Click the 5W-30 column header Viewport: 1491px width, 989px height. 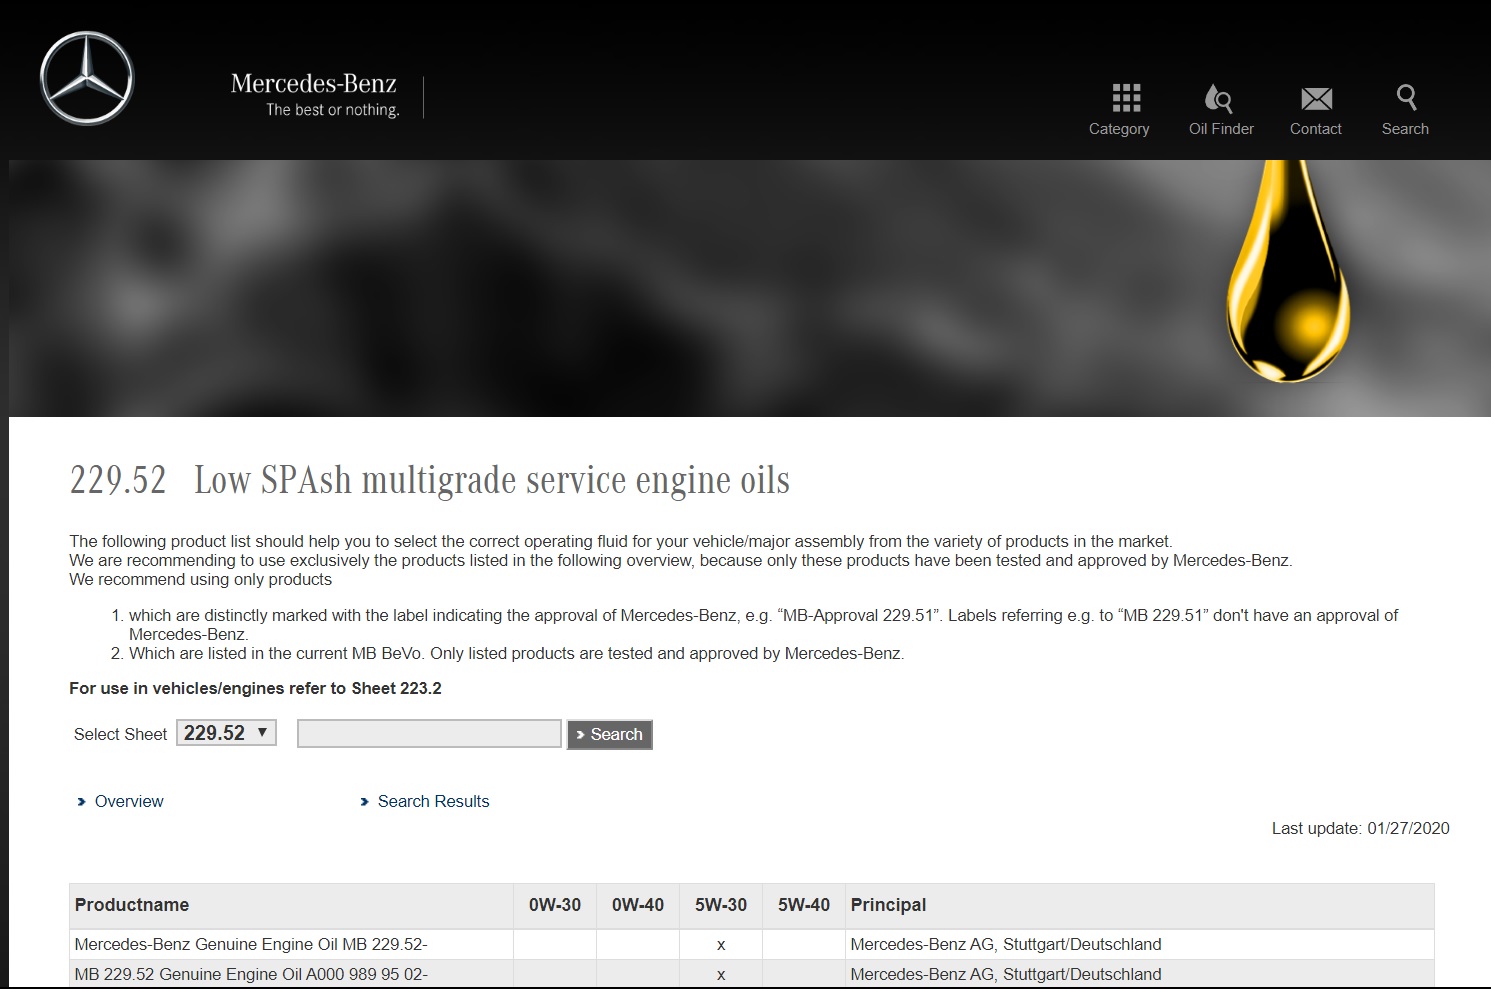(721, 905)
